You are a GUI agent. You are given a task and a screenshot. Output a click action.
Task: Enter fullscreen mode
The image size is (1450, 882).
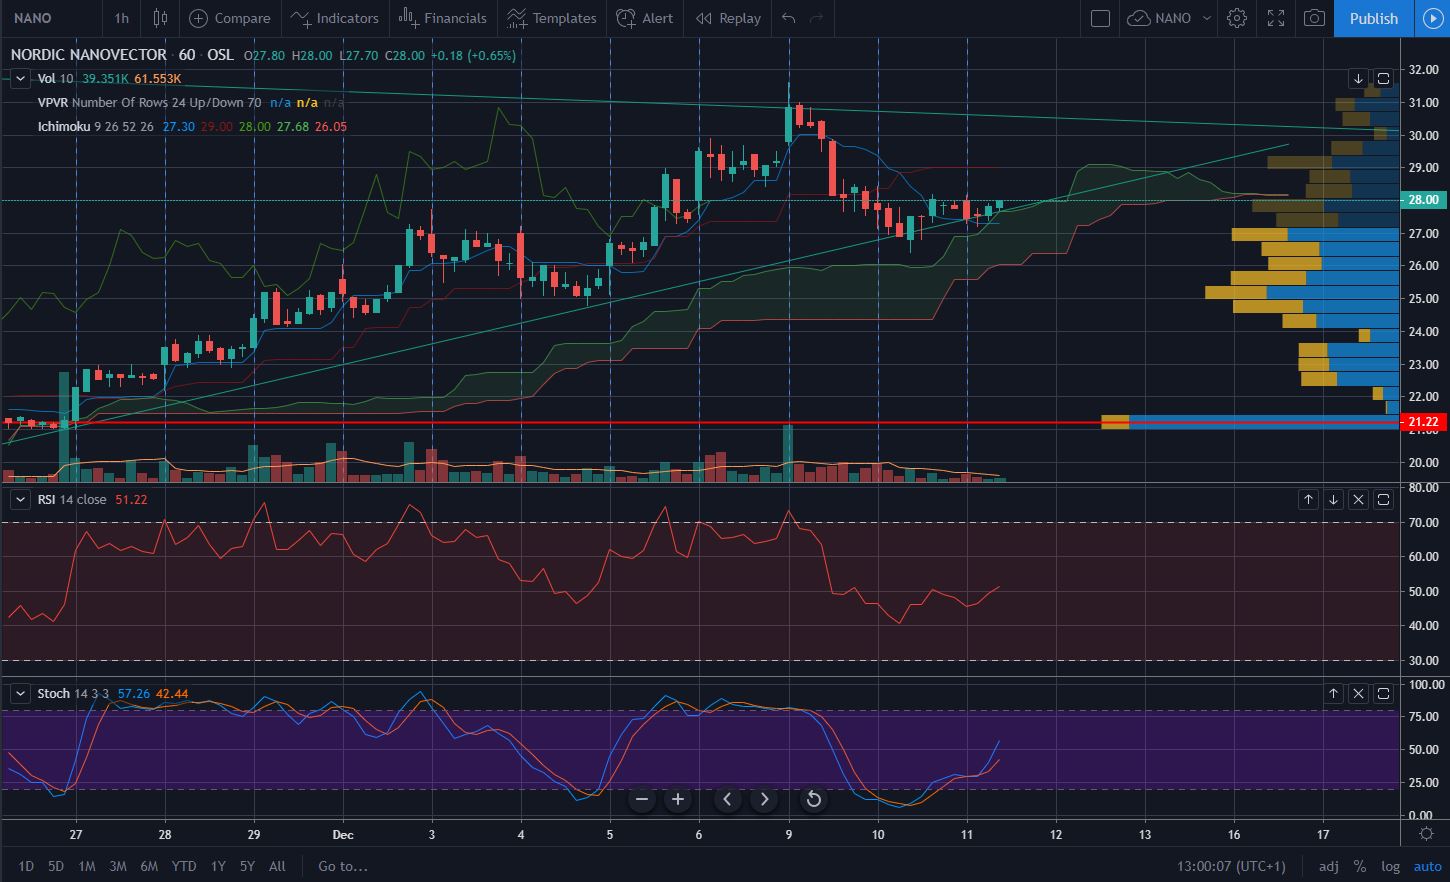point(1276,18)
